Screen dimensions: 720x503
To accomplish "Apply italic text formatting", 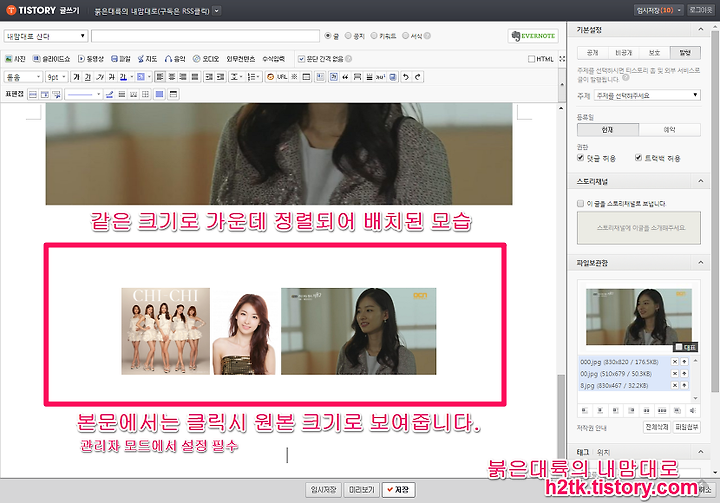I will [100, 77].
